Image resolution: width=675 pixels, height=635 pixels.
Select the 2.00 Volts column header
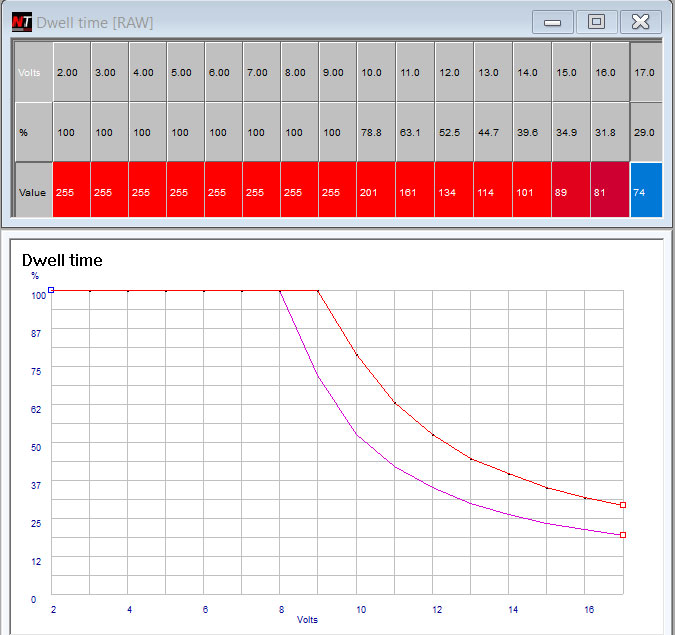click(72, 72)
